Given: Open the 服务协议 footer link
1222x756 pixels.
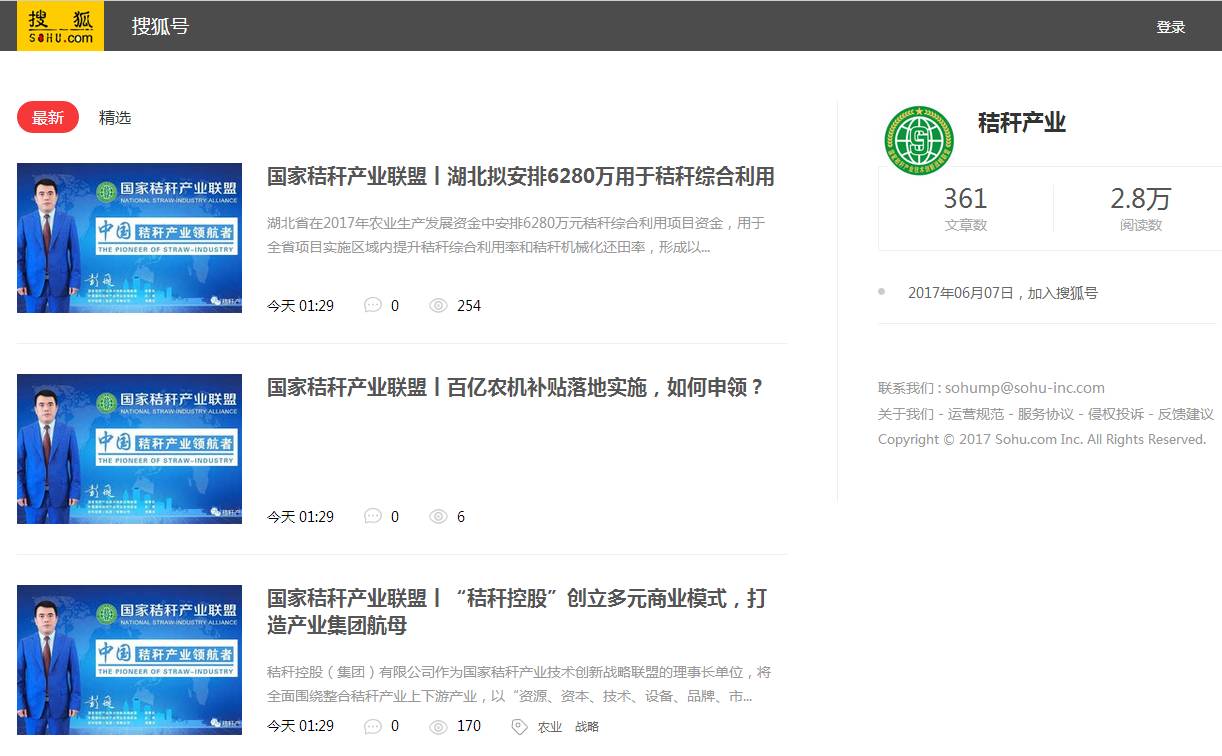Looking at the screenshot, I should pyautogui.click(x=1046, y=414).
